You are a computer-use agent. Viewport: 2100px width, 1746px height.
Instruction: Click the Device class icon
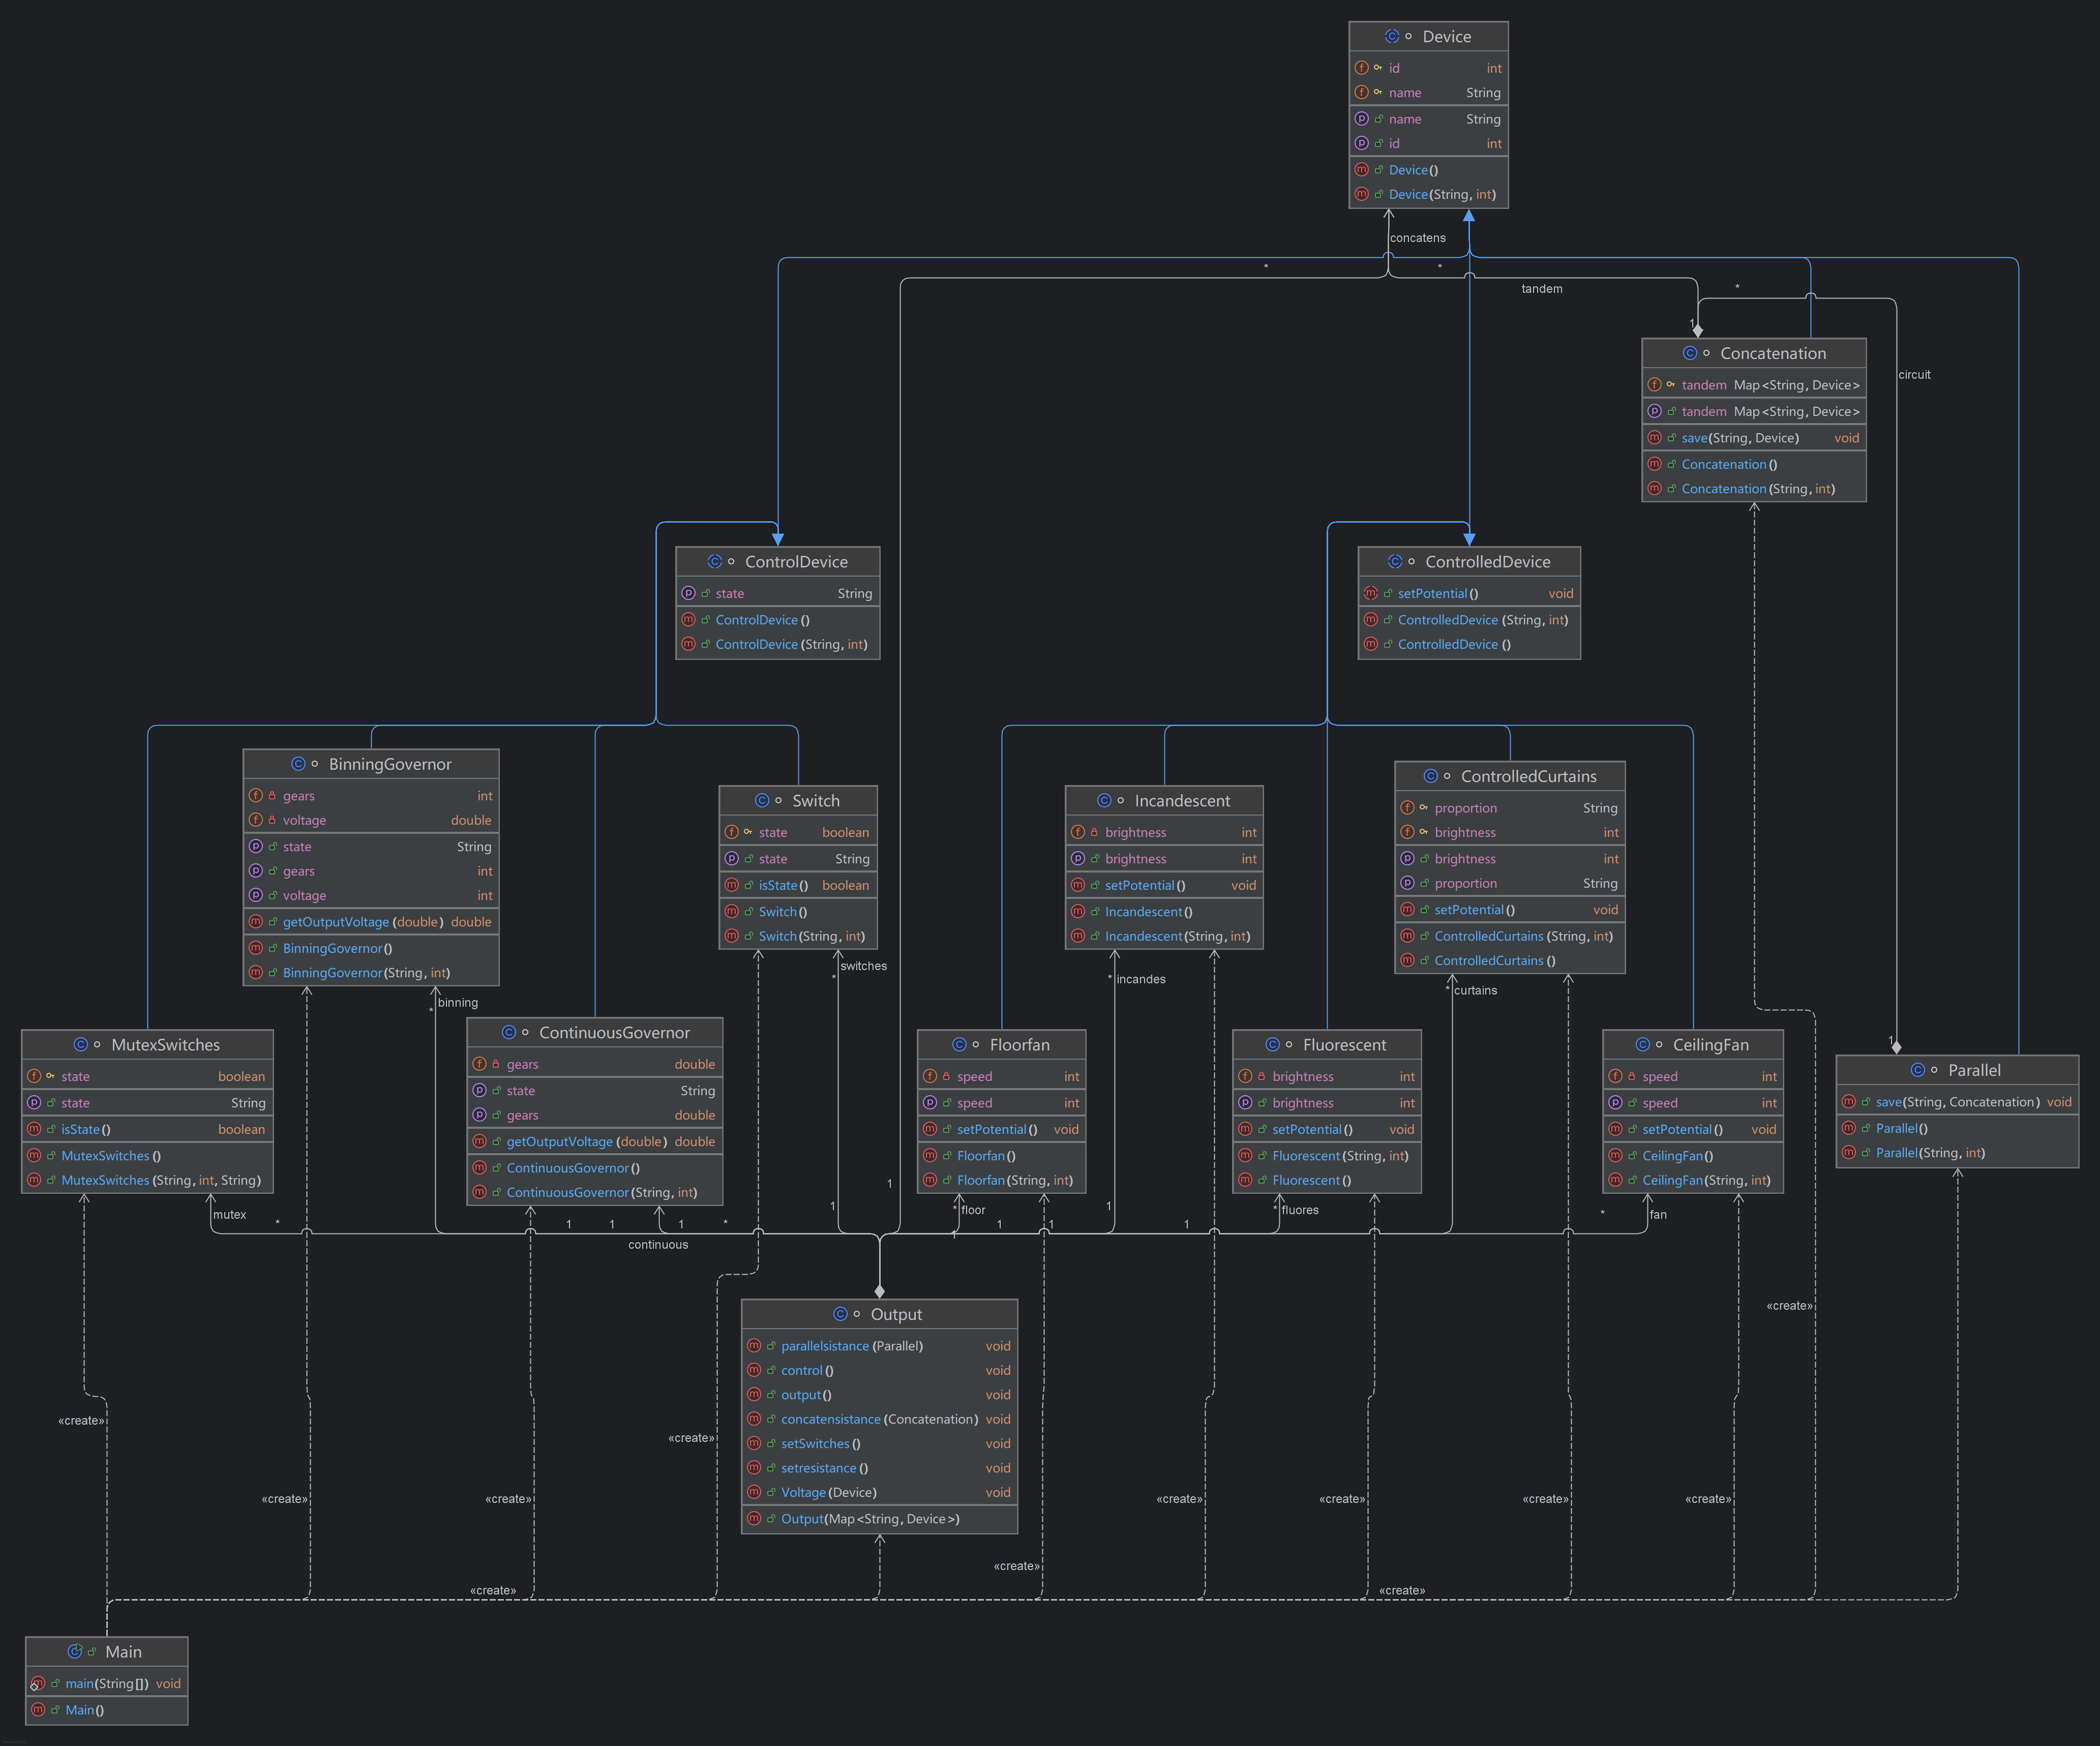(1391, 36)
